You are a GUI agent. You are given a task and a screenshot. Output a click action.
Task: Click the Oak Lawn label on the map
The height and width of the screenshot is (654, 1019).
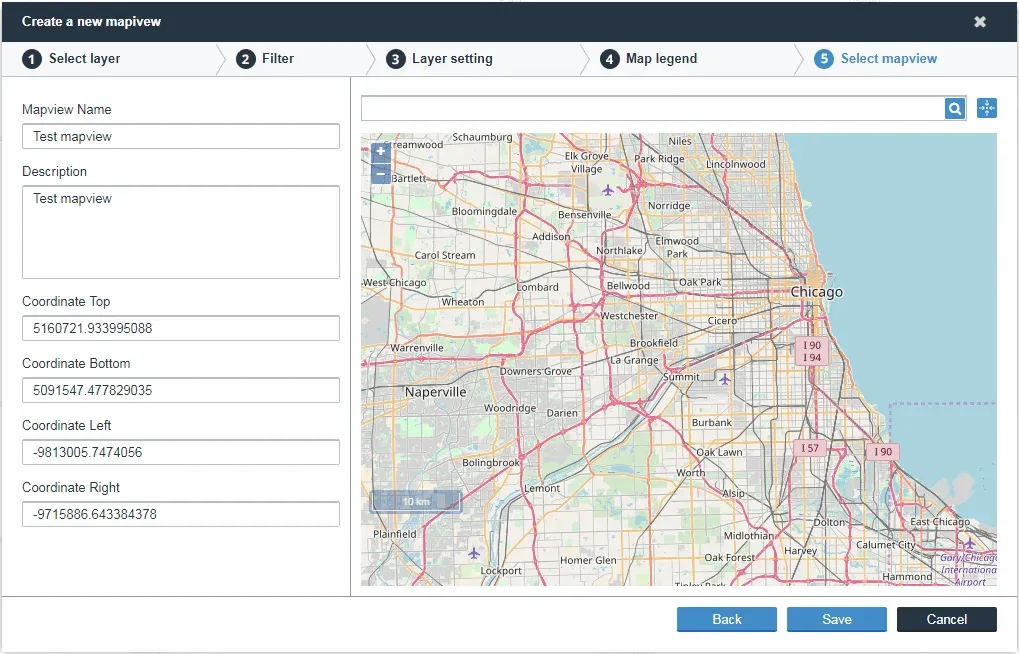click(x=719, y=452)
